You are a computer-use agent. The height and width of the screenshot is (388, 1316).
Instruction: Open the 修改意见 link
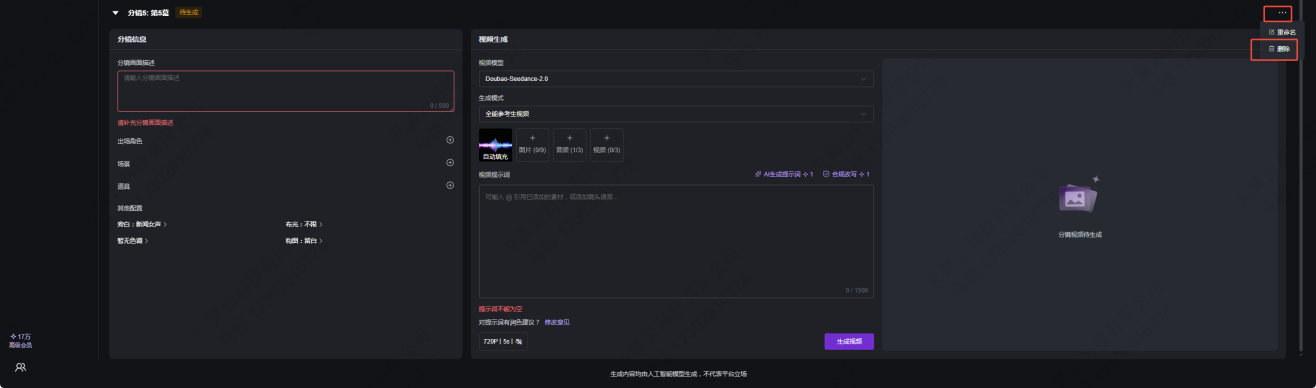pos(557,322)
